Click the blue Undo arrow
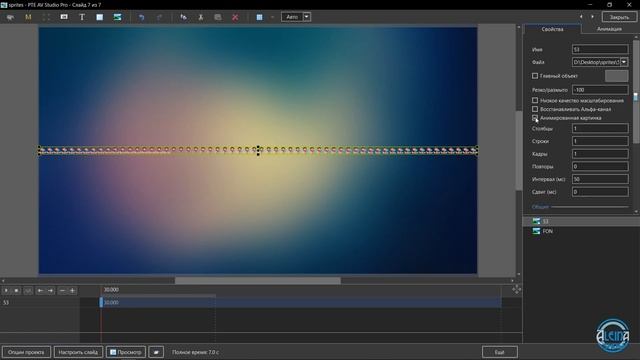The width and height of the screenshot is (640, 360). coord(142,17)
